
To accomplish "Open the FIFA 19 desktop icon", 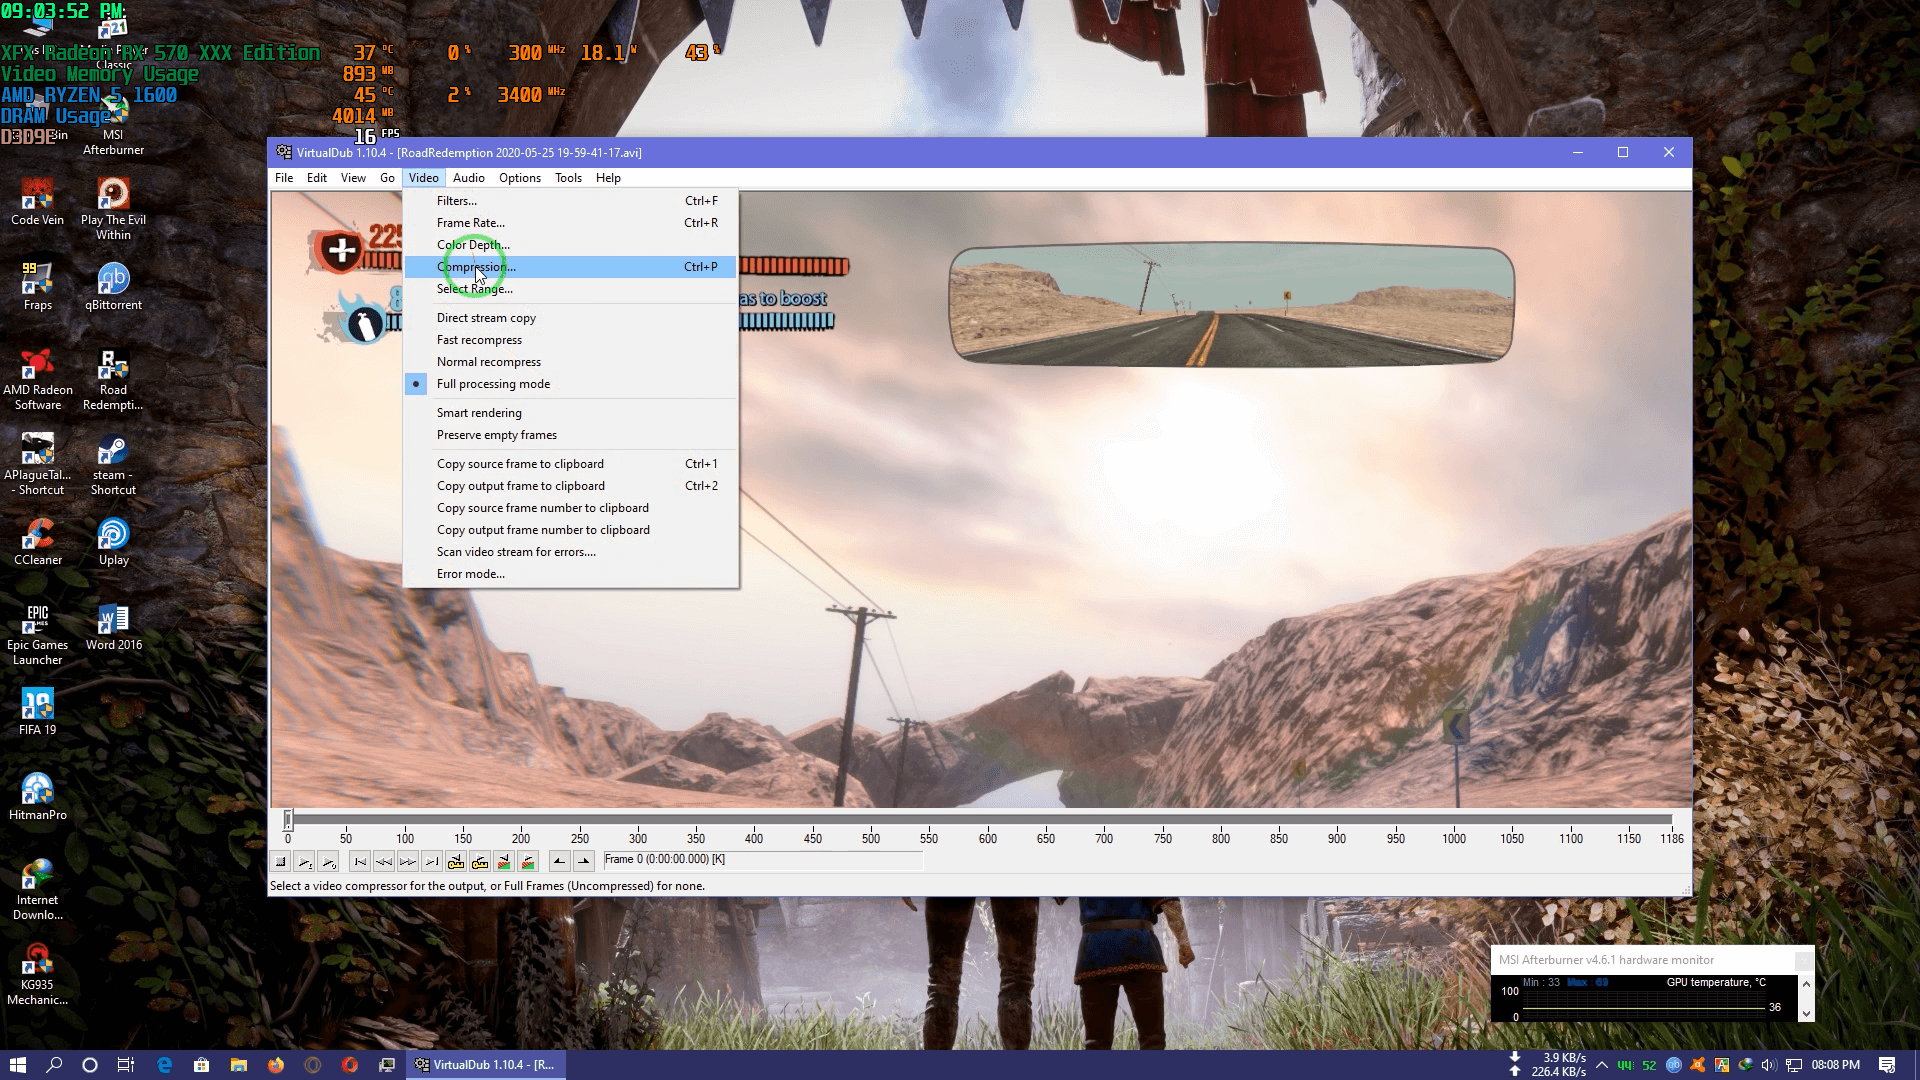I will point(38,711).
